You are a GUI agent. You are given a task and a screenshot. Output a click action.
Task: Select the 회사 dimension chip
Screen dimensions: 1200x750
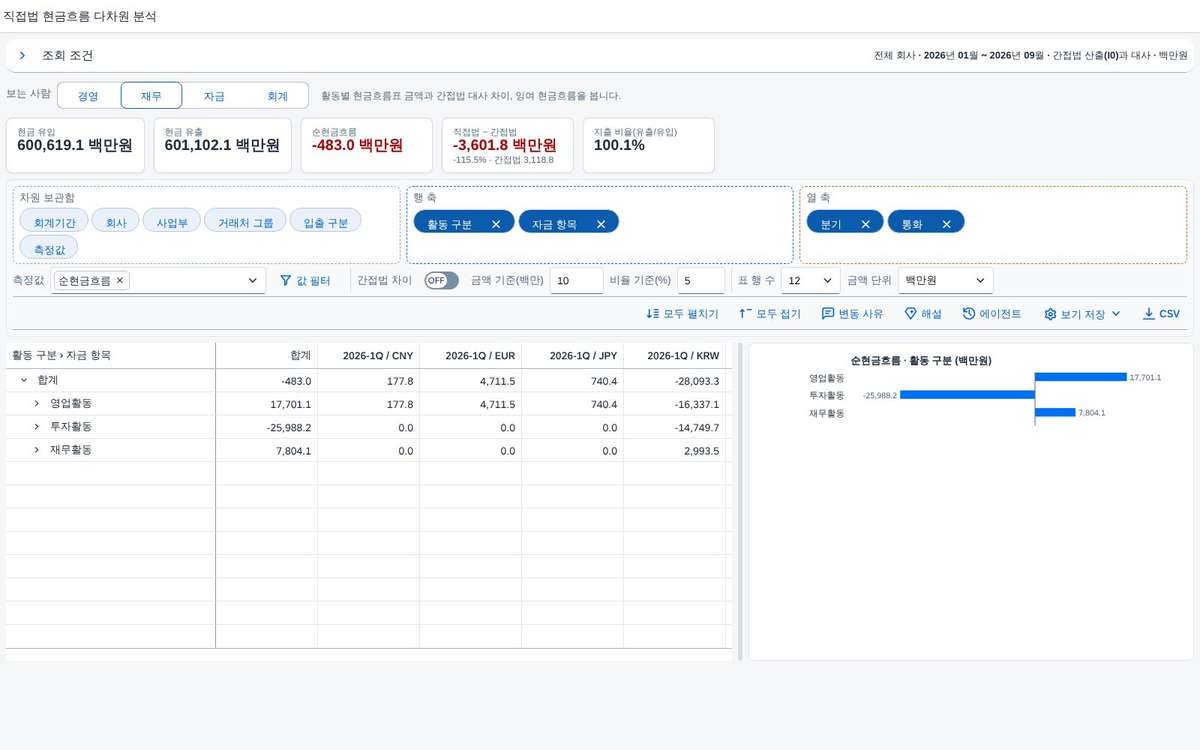pyautogui.click(x=116, y=222)
